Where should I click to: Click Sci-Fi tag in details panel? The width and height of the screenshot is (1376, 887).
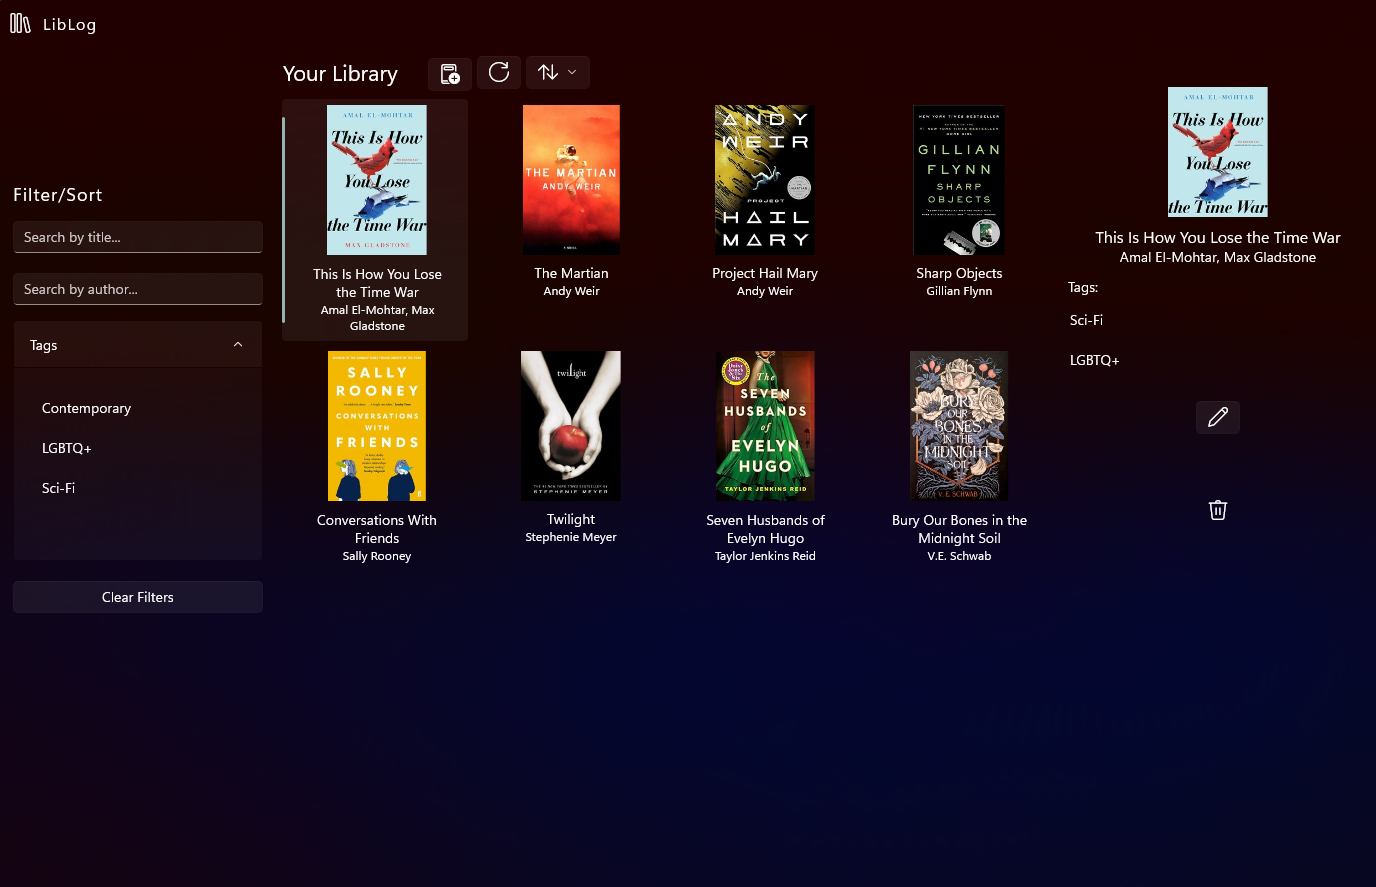tap(1086, 320)
